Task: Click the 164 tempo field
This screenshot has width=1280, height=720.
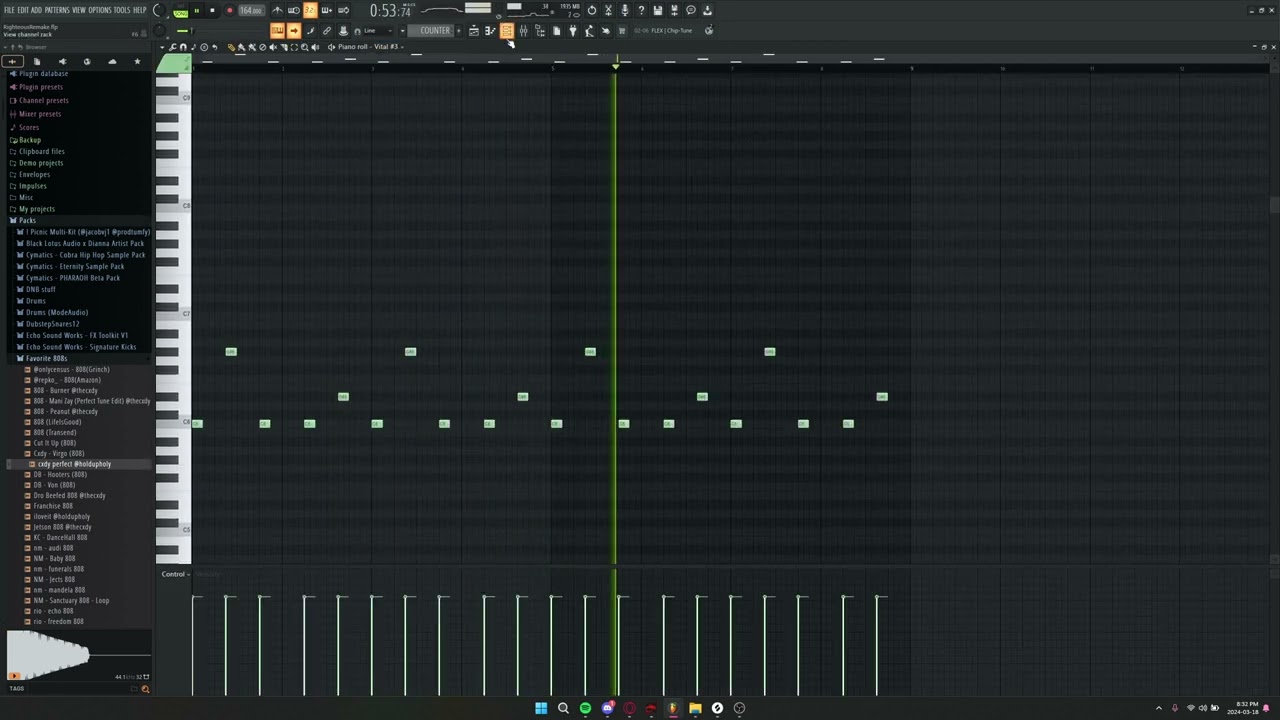Action: 251,10
